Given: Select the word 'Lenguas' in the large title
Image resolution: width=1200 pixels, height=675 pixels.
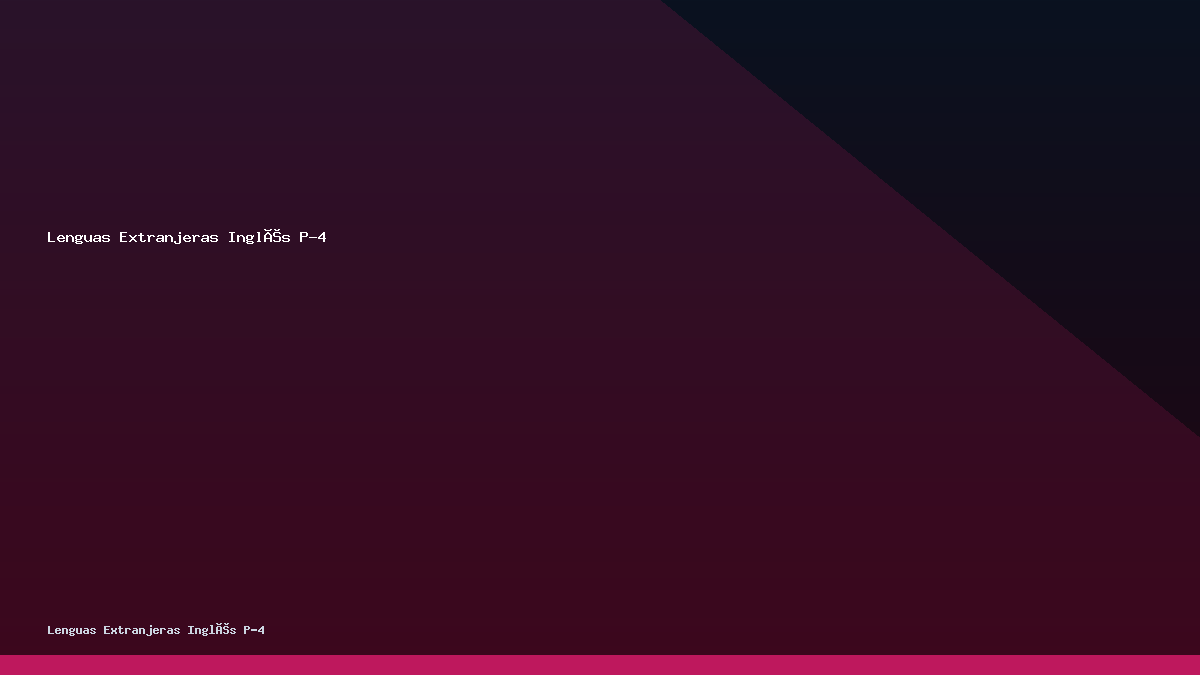Looking at the screenshot, I should pyautogui.click(x=79, y=237).
